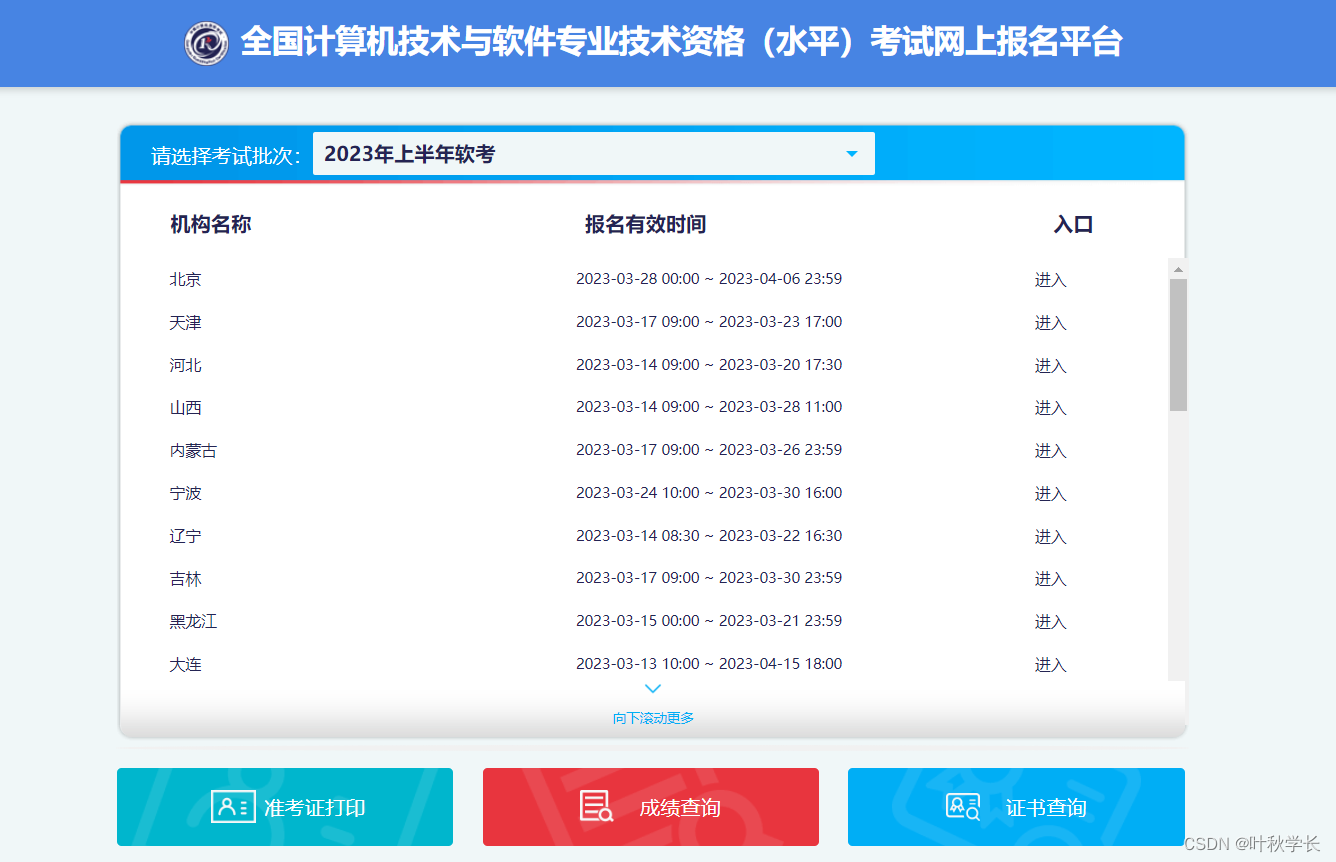Click 进入 for 北京
Viewport: 1336px width, 862px height.
pyautogui.click(x=1051, y=280)
